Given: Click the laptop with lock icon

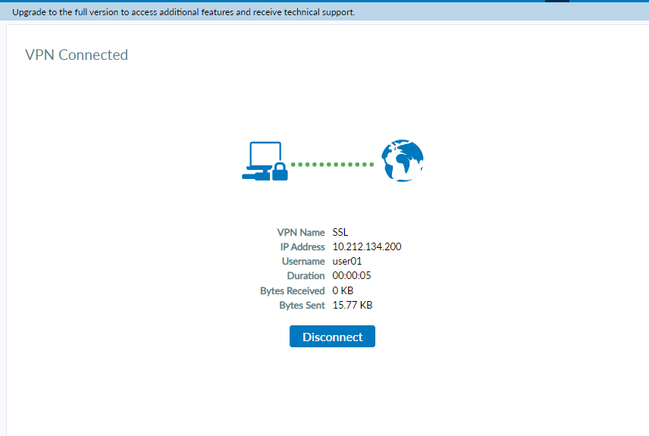Looking at the screenshot, I should tap(265, 161).
